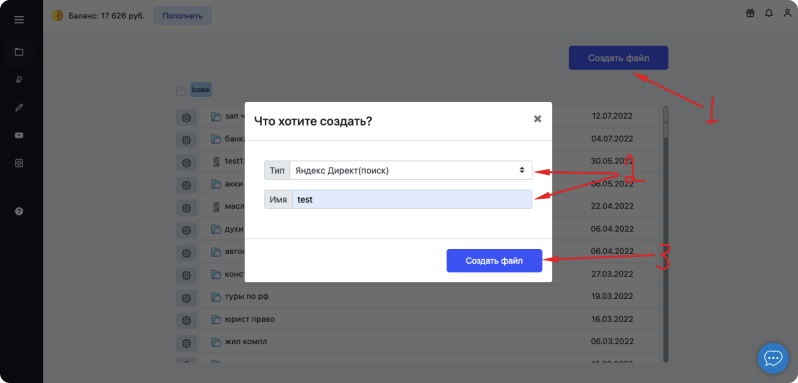This screenshot has width=798, height=383.
Task: Open the ruble payments icon in sidebar
Action: tap(19, 79)
